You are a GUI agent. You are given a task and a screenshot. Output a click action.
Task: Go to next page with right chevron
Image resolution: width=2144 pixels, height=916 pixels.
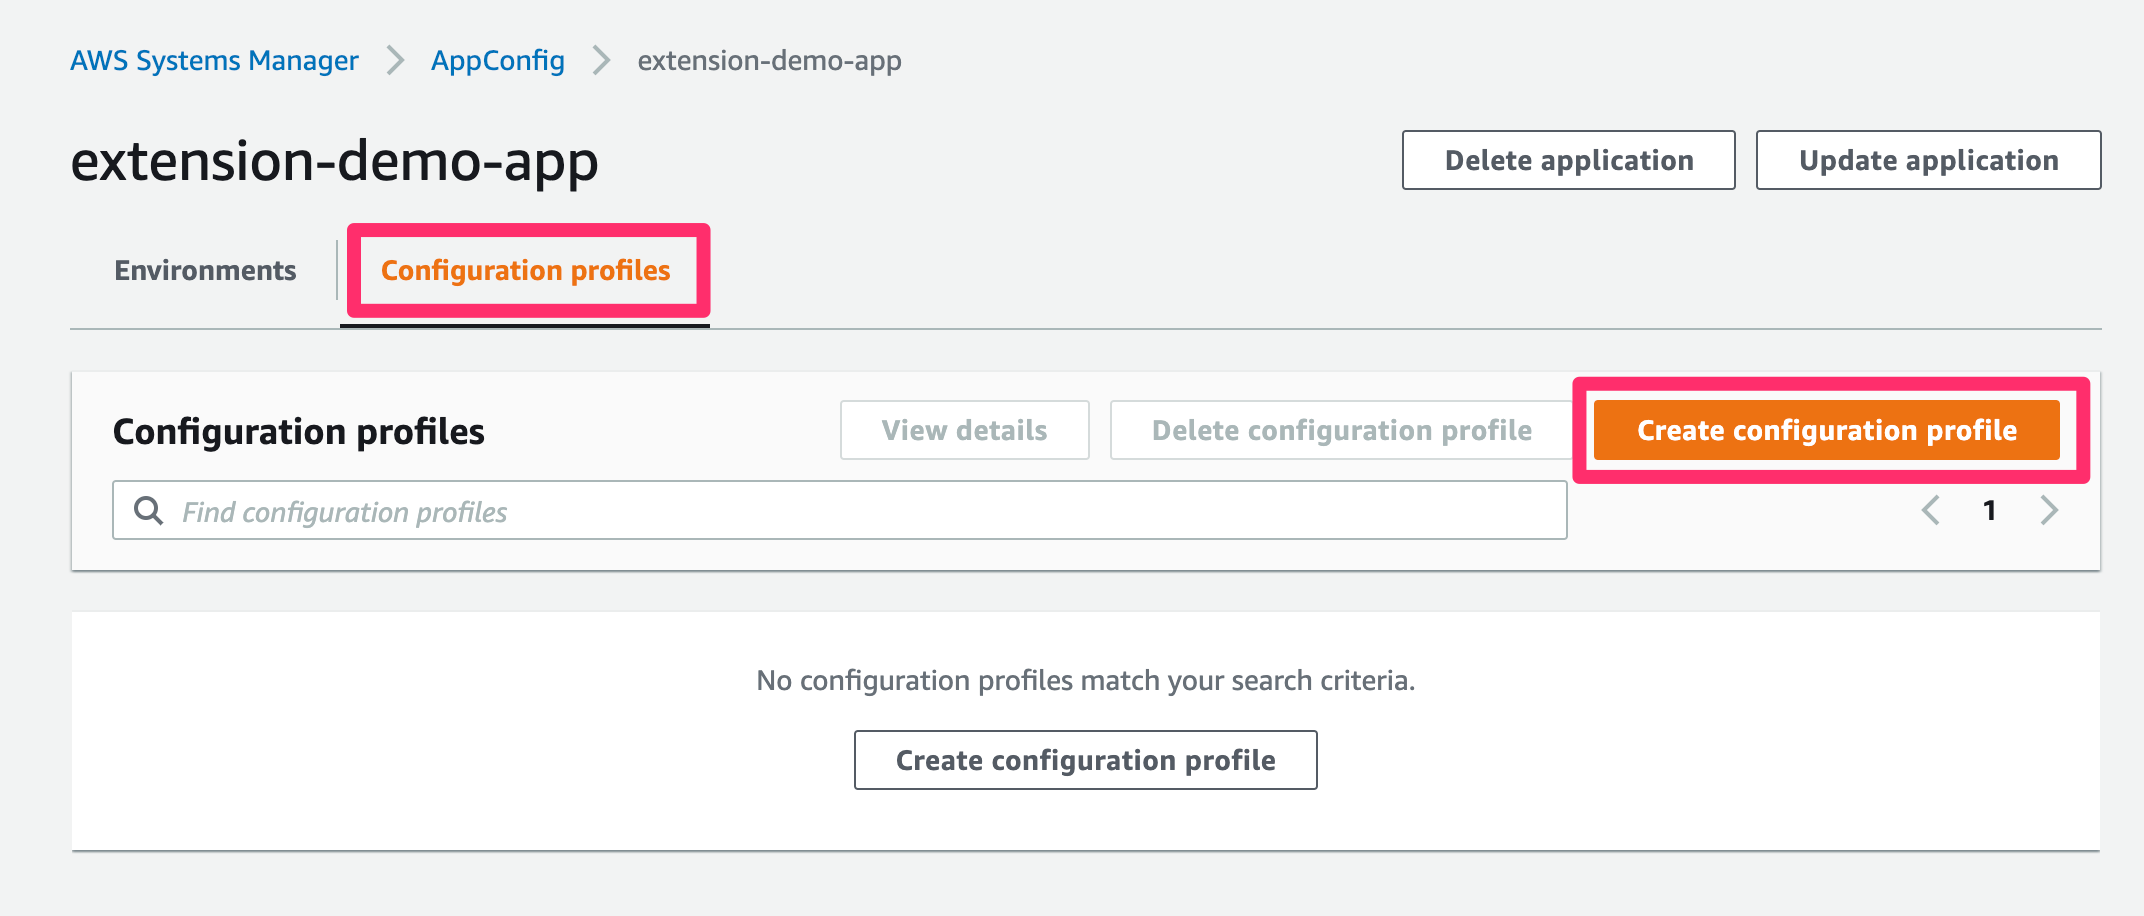click(2049, 510)
